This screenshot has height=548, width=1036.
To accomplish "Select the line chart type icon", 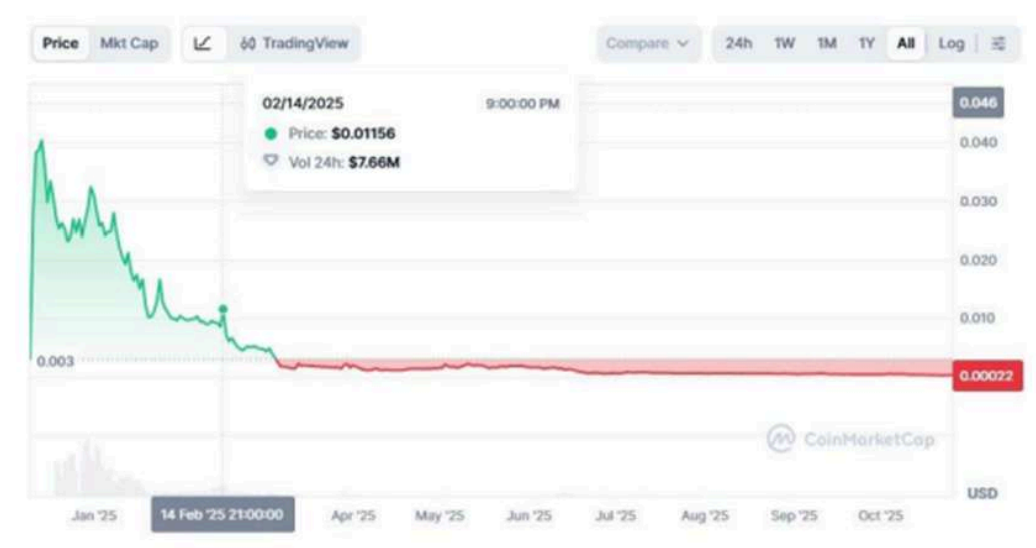I will [x=202, y=43].
